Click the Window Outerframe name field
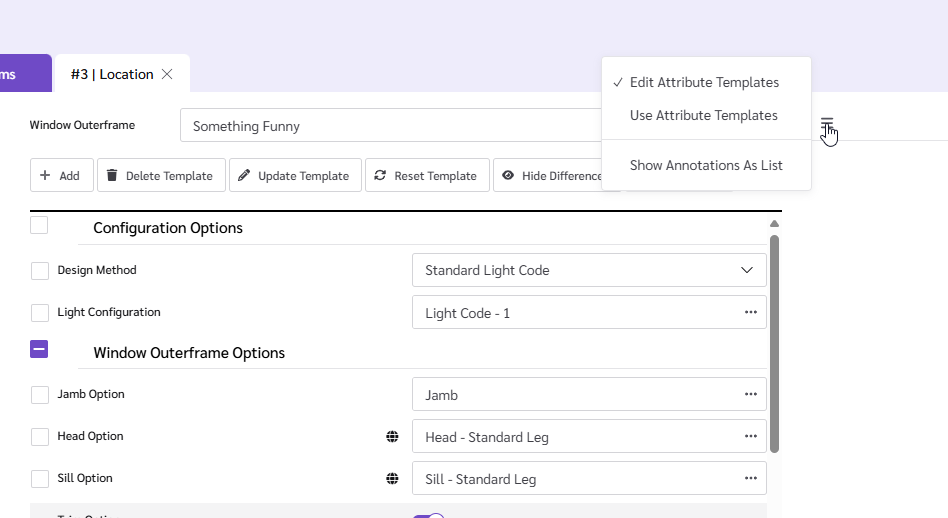The height and width of the screenshot is (518, 948). [390, 126]
